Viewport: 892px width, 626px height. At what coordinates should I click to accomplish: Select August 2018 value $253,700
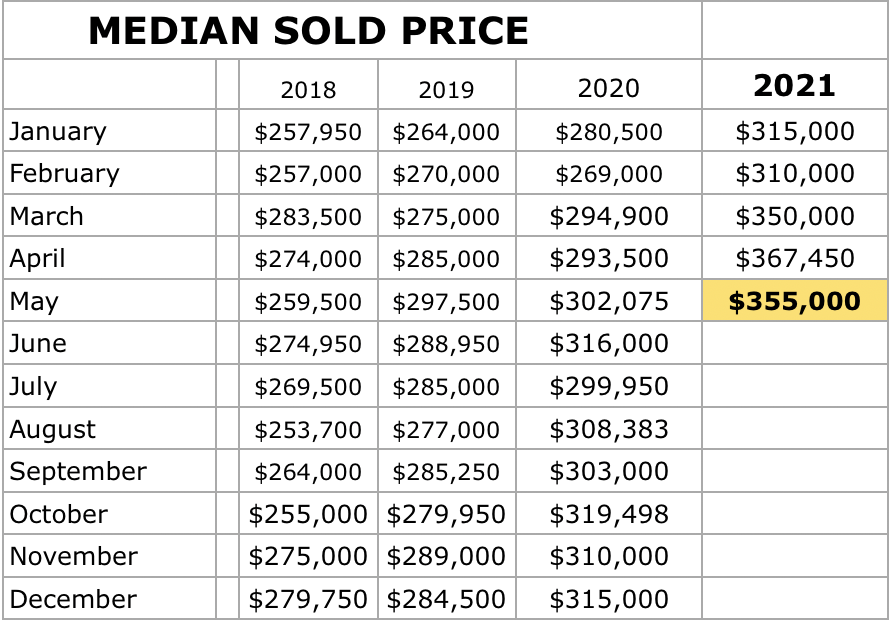point(308,429)
